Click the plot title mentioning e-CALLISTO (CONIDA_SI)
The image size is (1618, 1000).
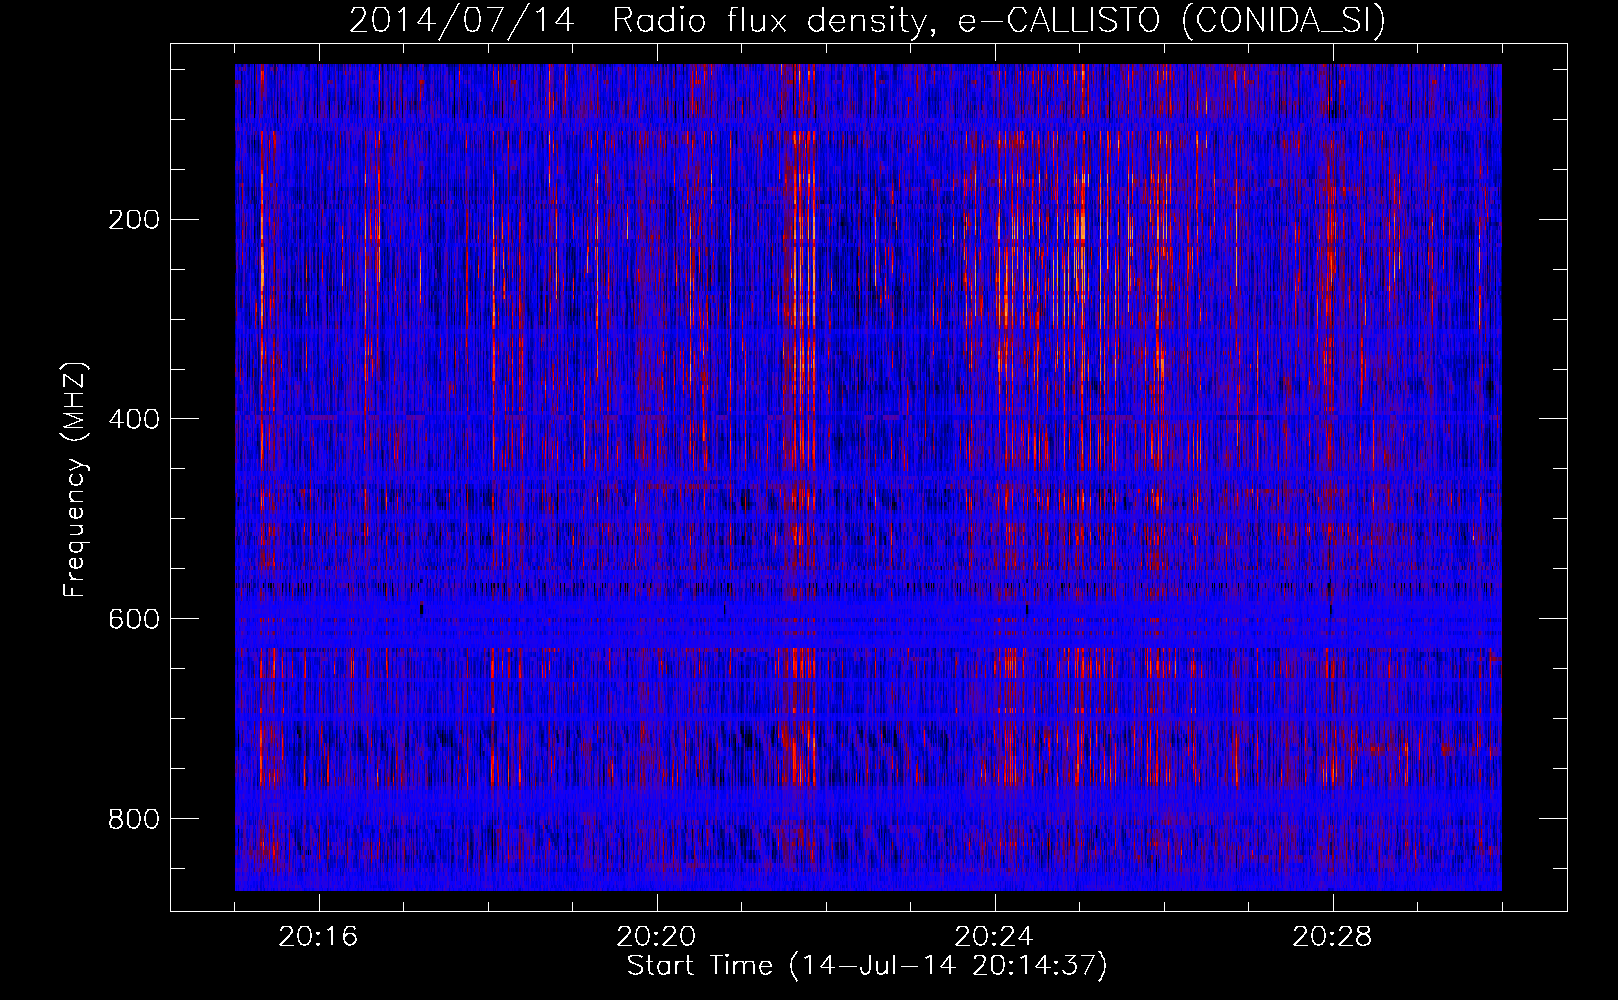(867, 20)
